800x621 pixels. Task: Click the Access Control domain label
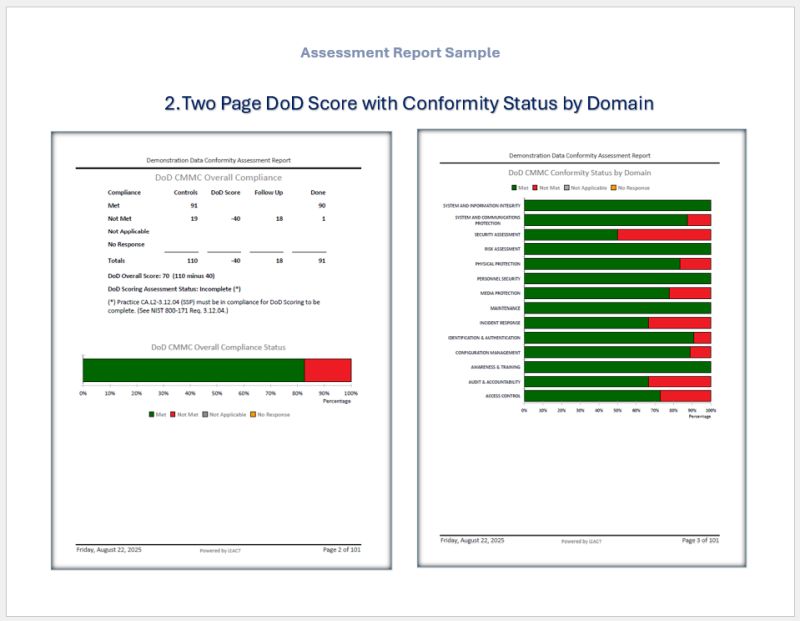(x=503, y=396)
